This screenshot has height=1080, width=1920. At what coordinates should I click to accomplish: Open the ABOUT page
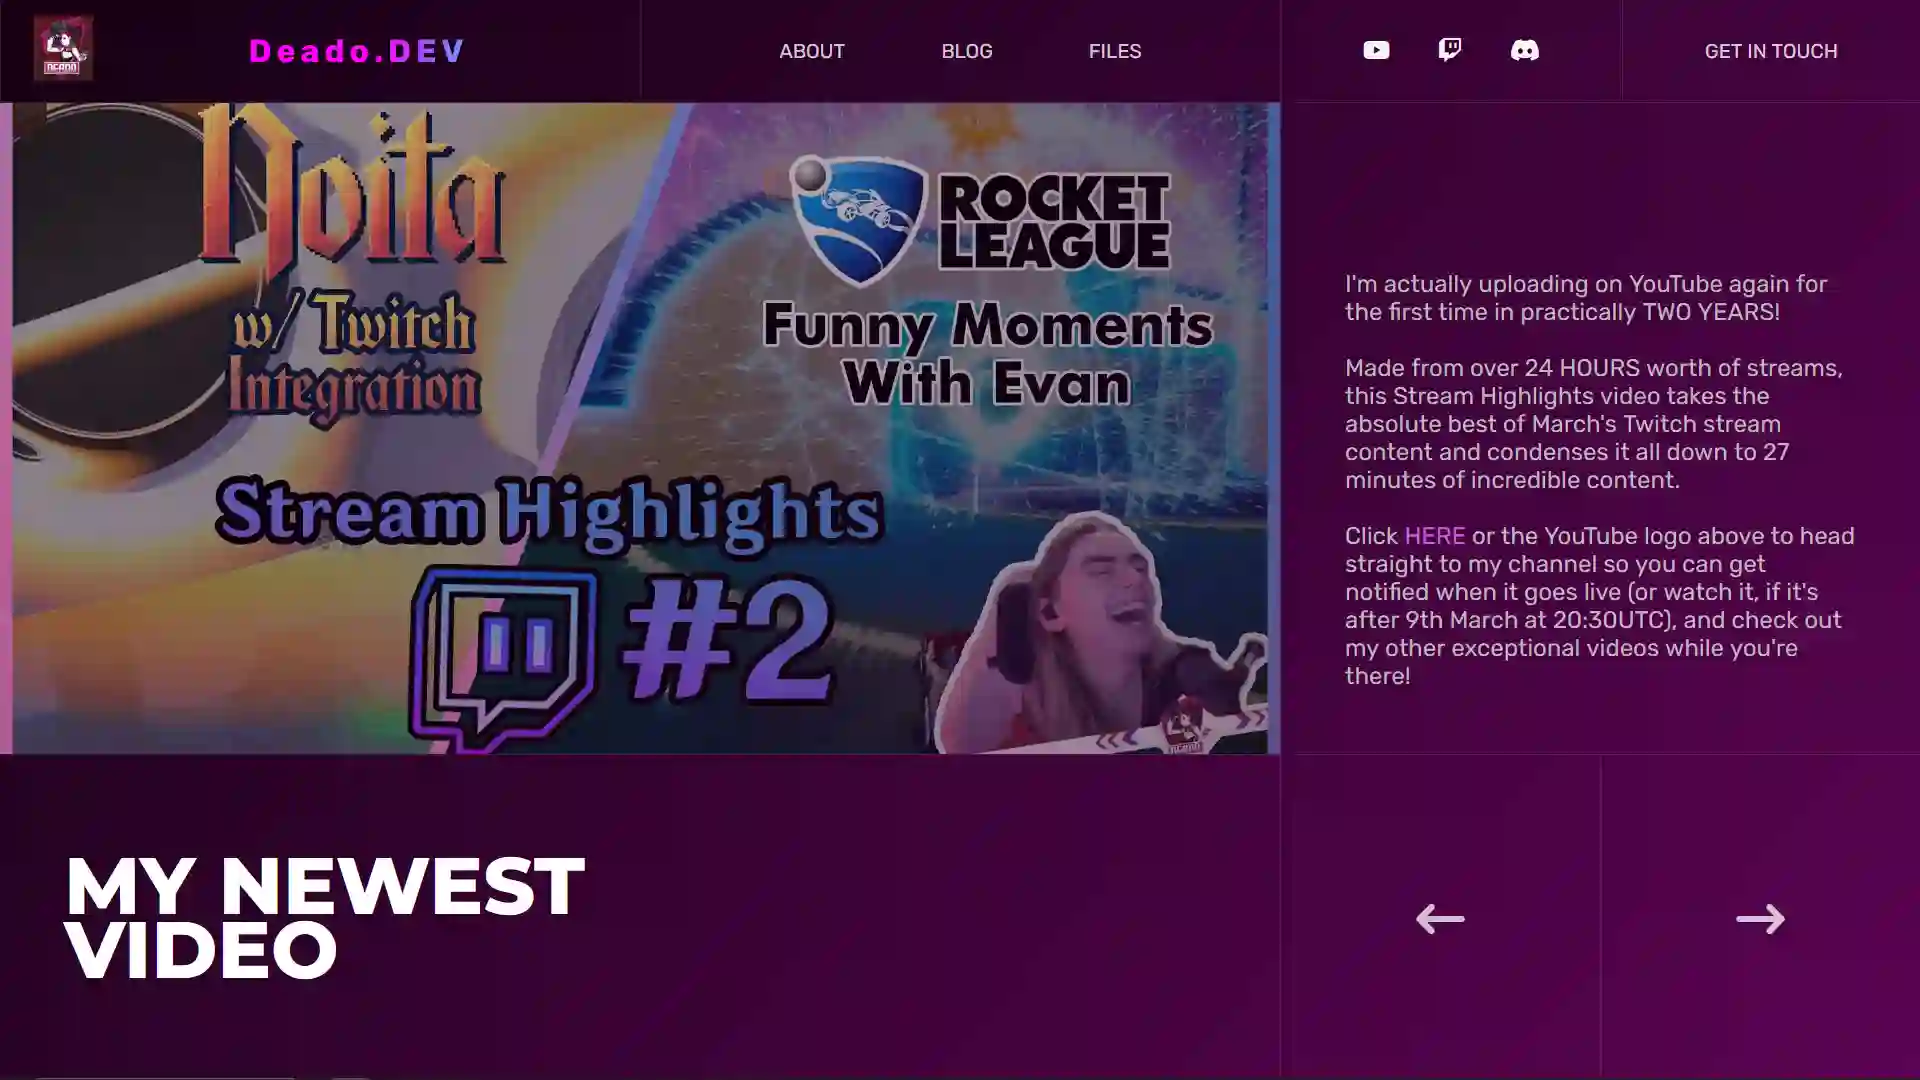812,51
